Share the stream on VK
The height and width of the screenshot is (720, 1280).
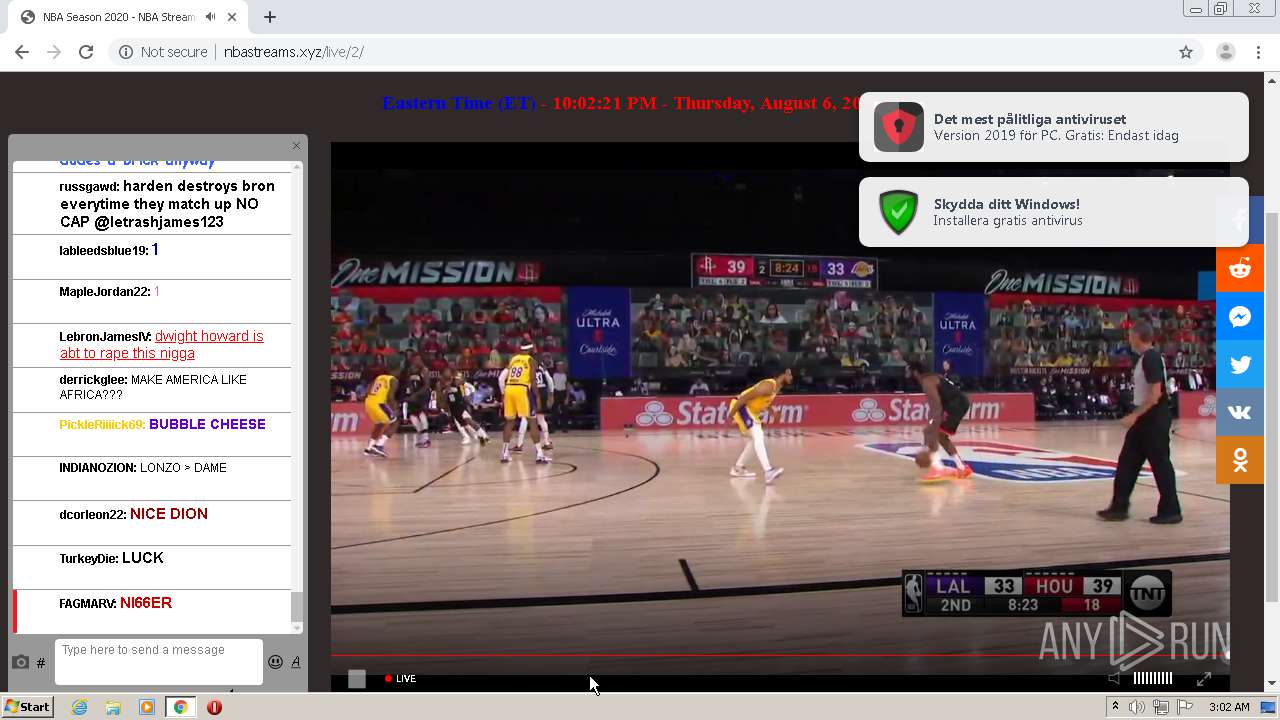pos(1240,412)
